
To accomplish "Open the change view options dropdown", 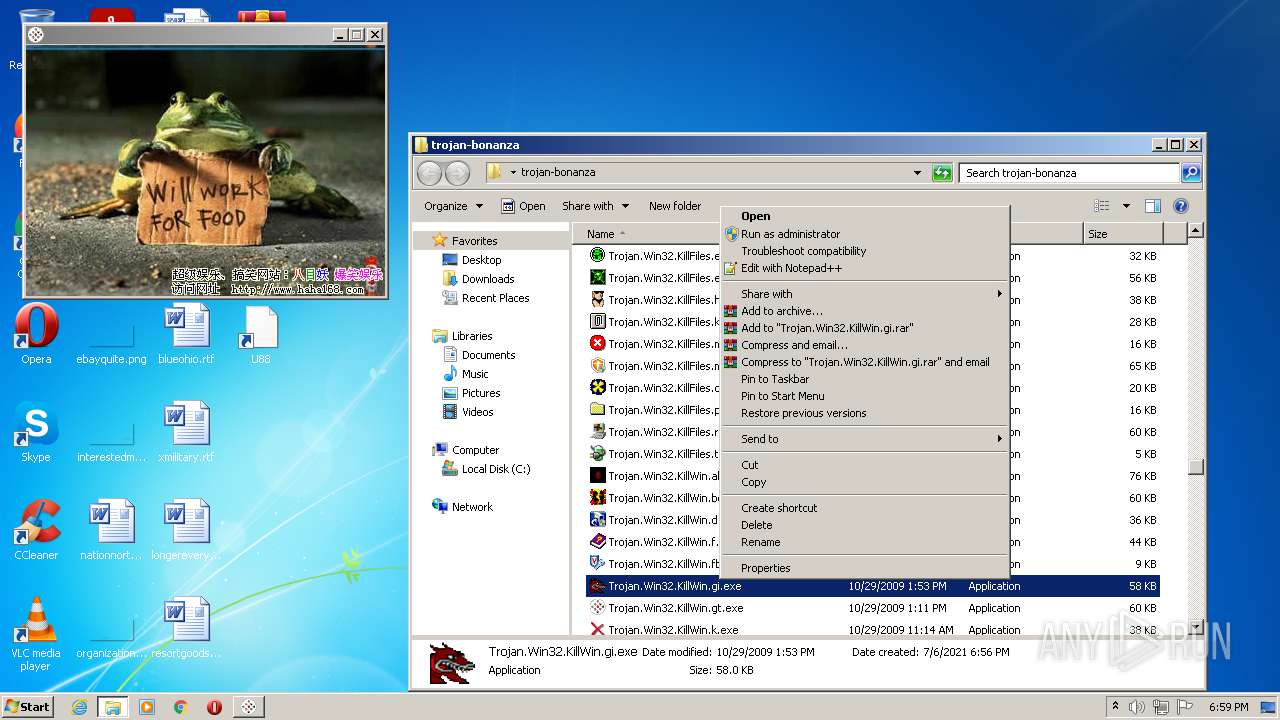I will tap(1126, 206).
